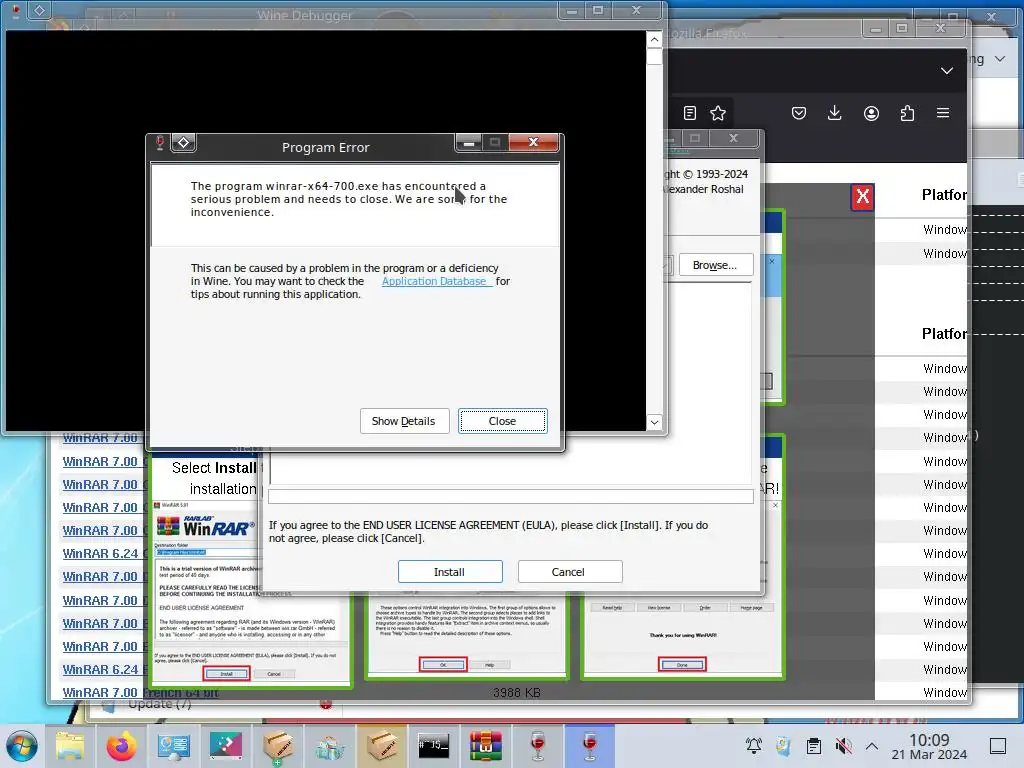The width and height of the screenshot is (1024, 768).
Task: Open system settings icon in taskbar
Action: tap(174, 746)
